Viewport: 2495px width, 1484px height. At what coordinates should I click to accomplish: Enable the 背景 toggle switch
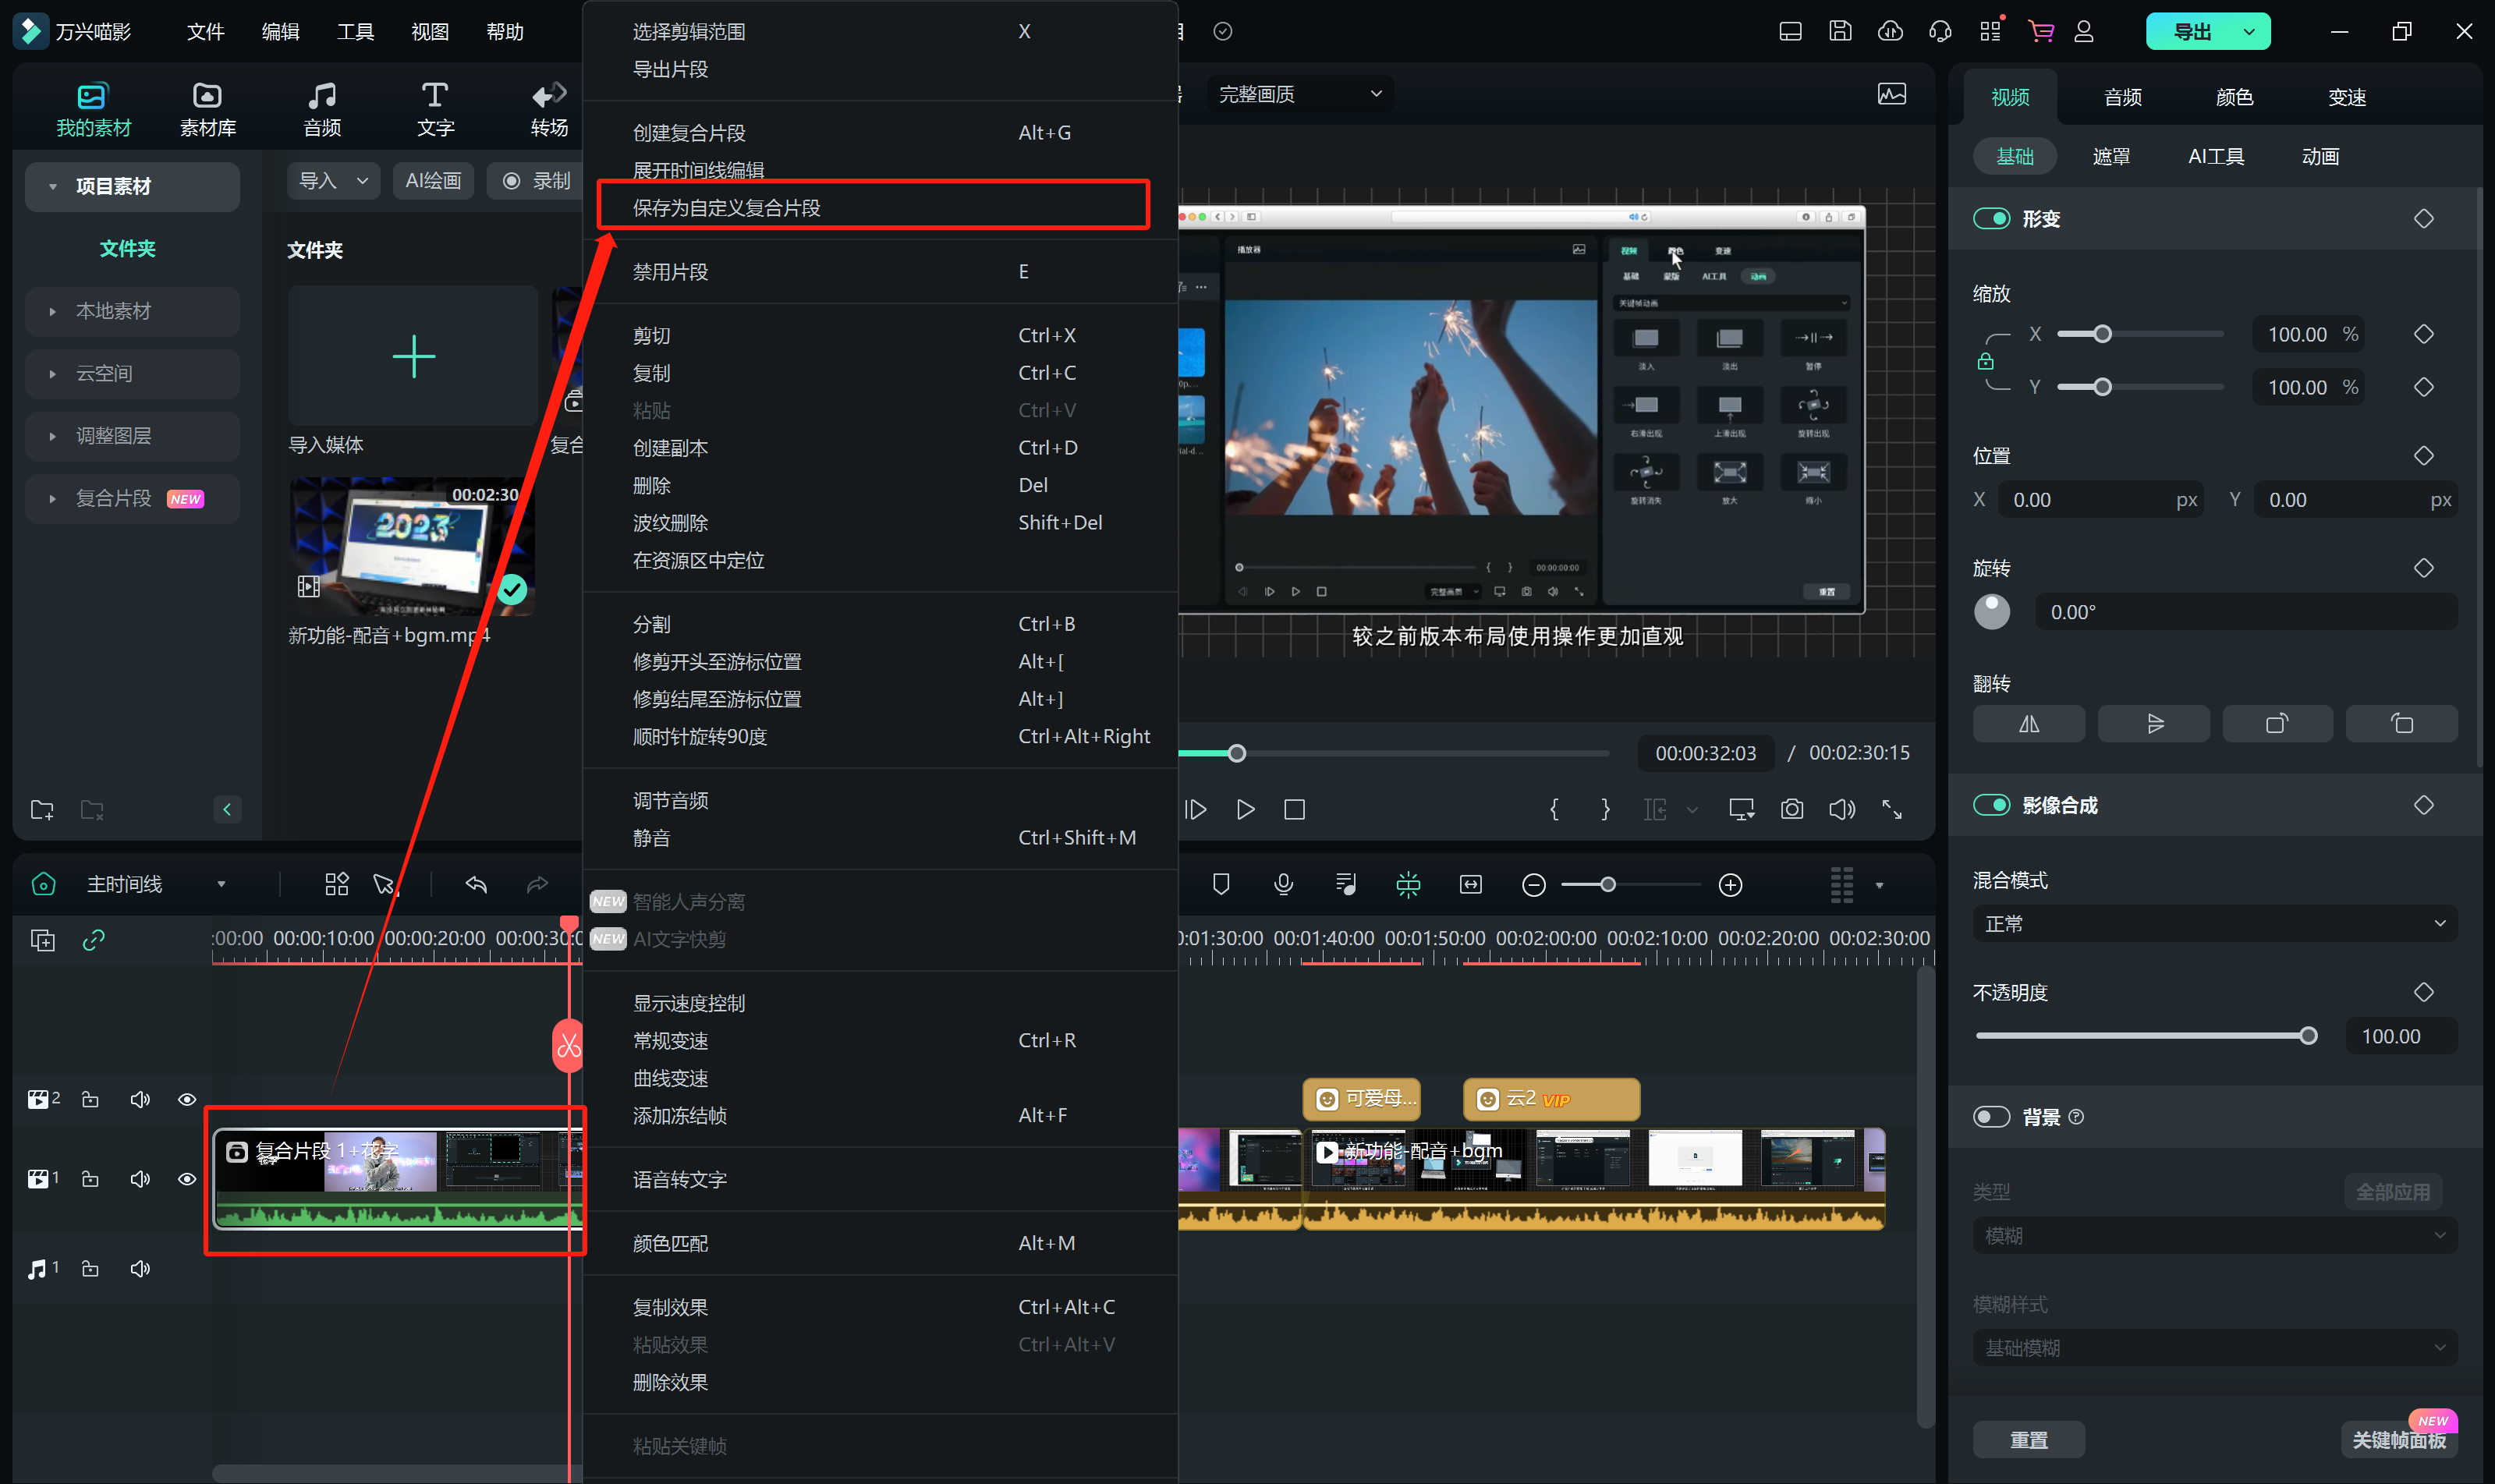click(1990, 1117)
